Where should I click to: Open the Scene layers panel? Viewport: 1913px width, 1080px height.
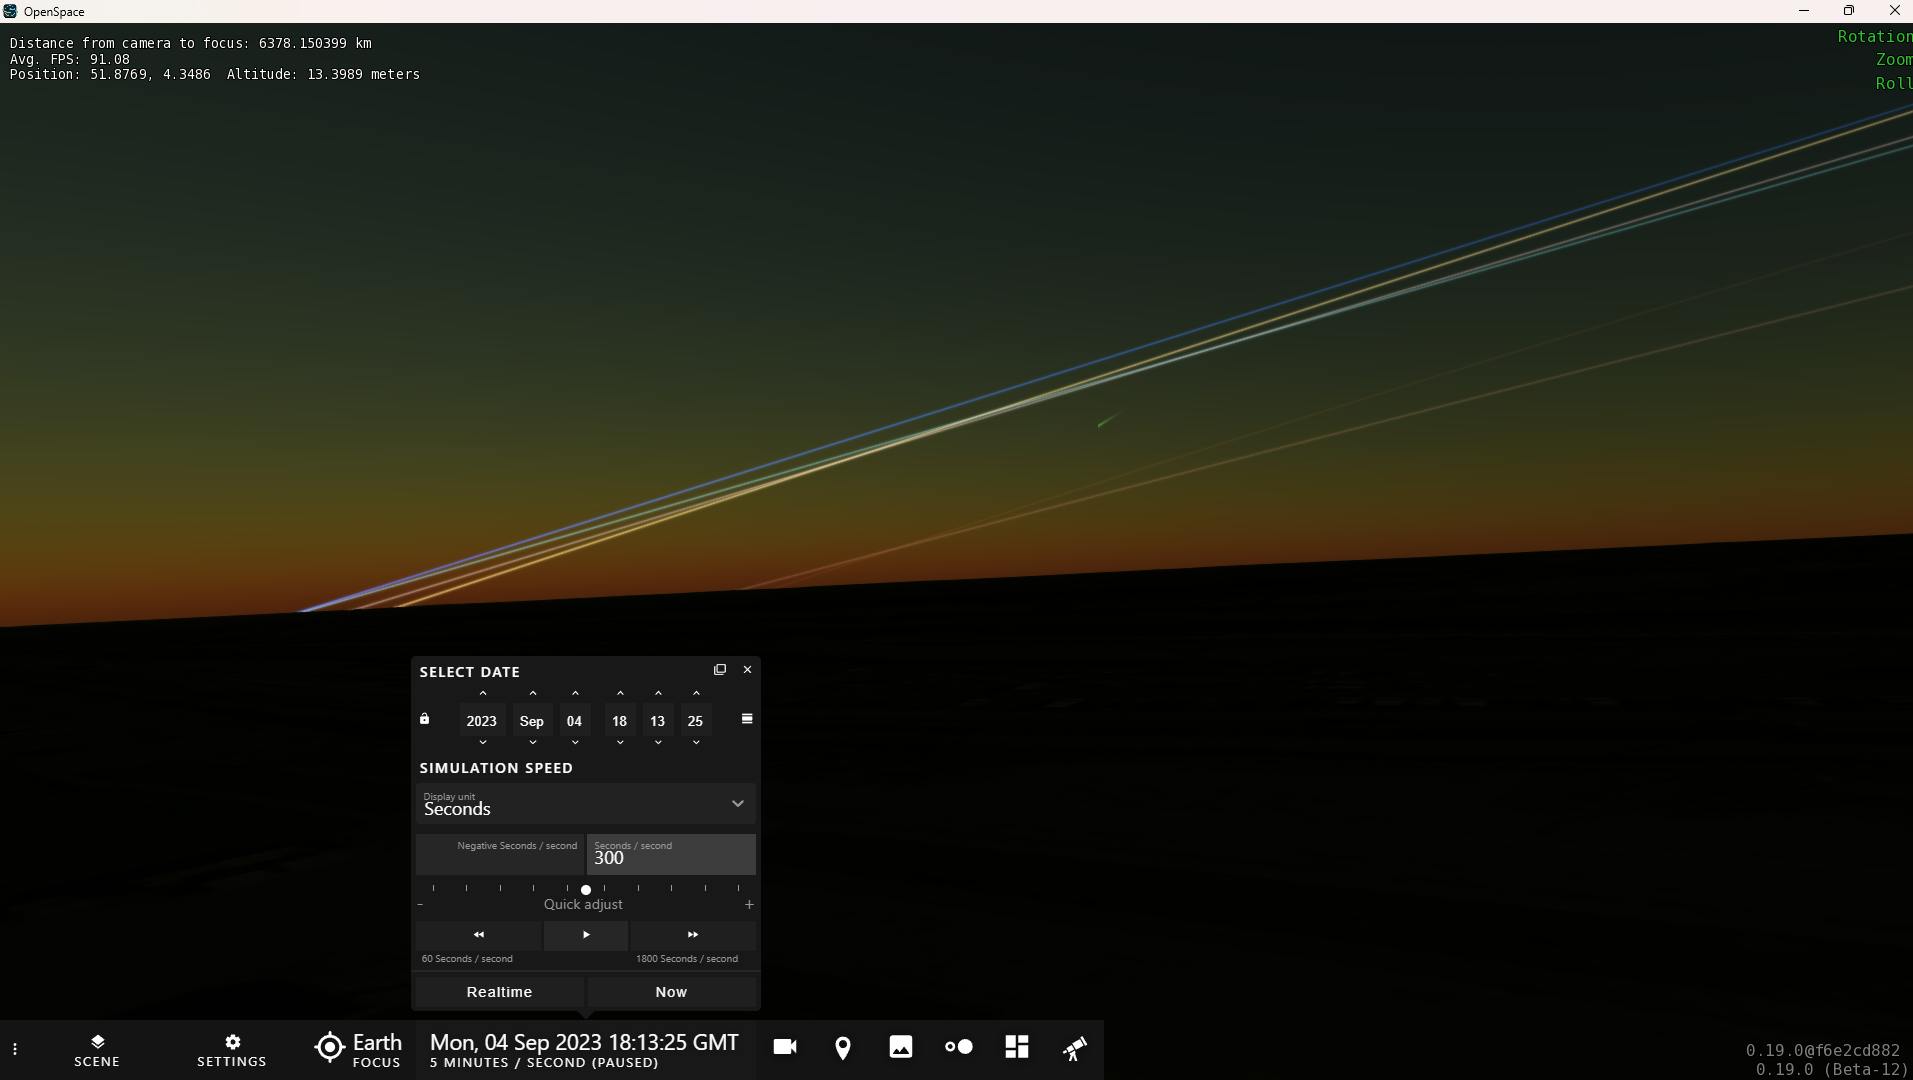point(97,1050)
